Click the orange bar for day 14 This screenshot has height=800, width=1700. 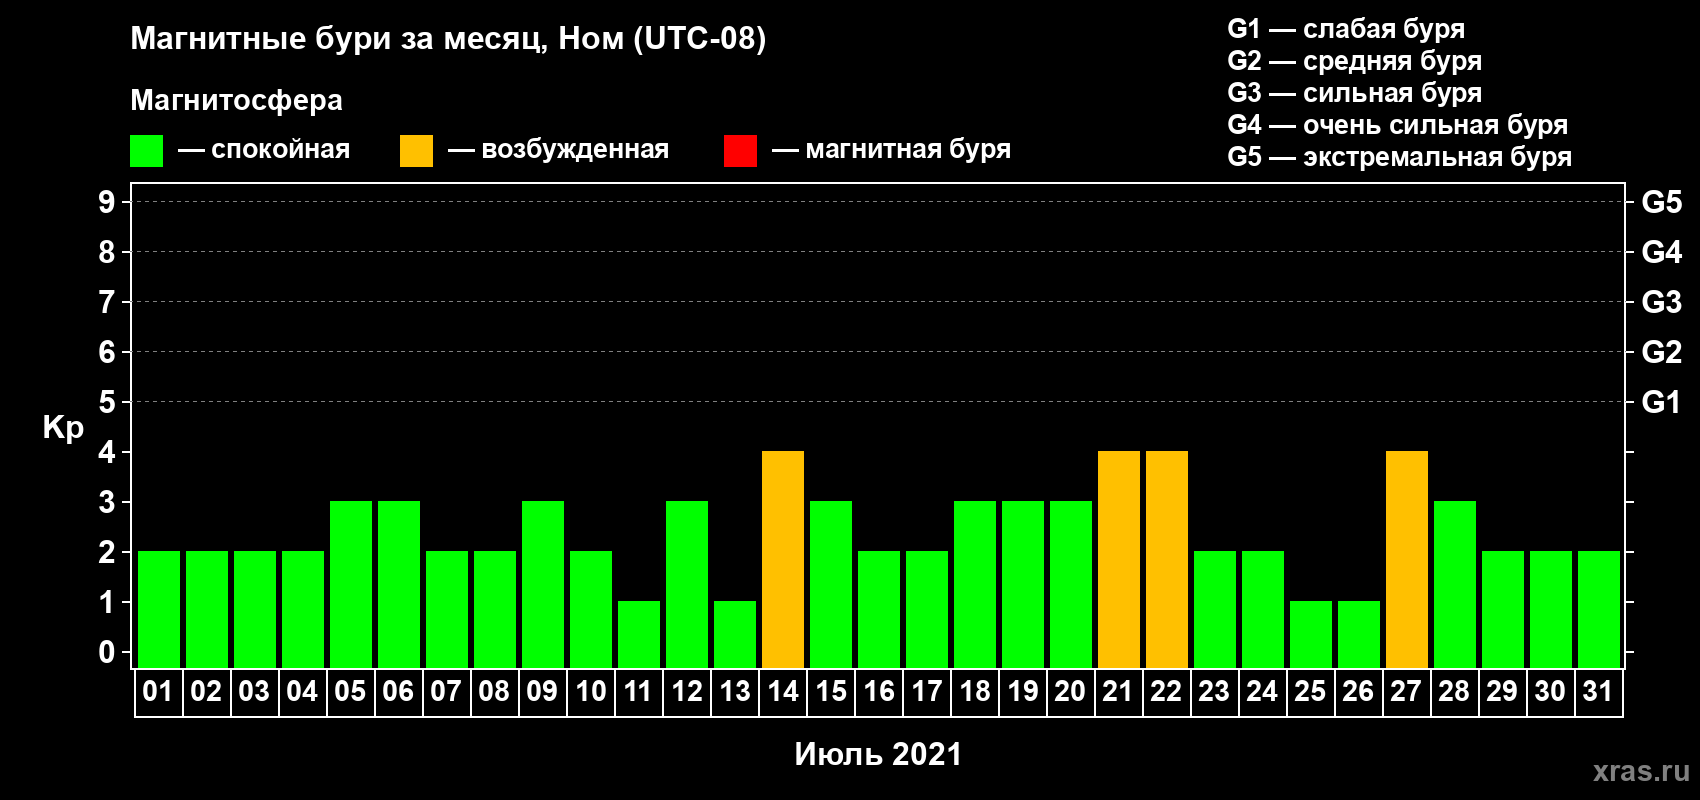[x=783, y=559]
